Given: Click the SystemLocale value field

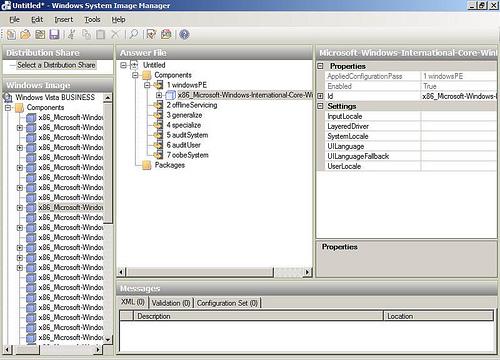Looking at the screenshot, I should coord(459,136).
